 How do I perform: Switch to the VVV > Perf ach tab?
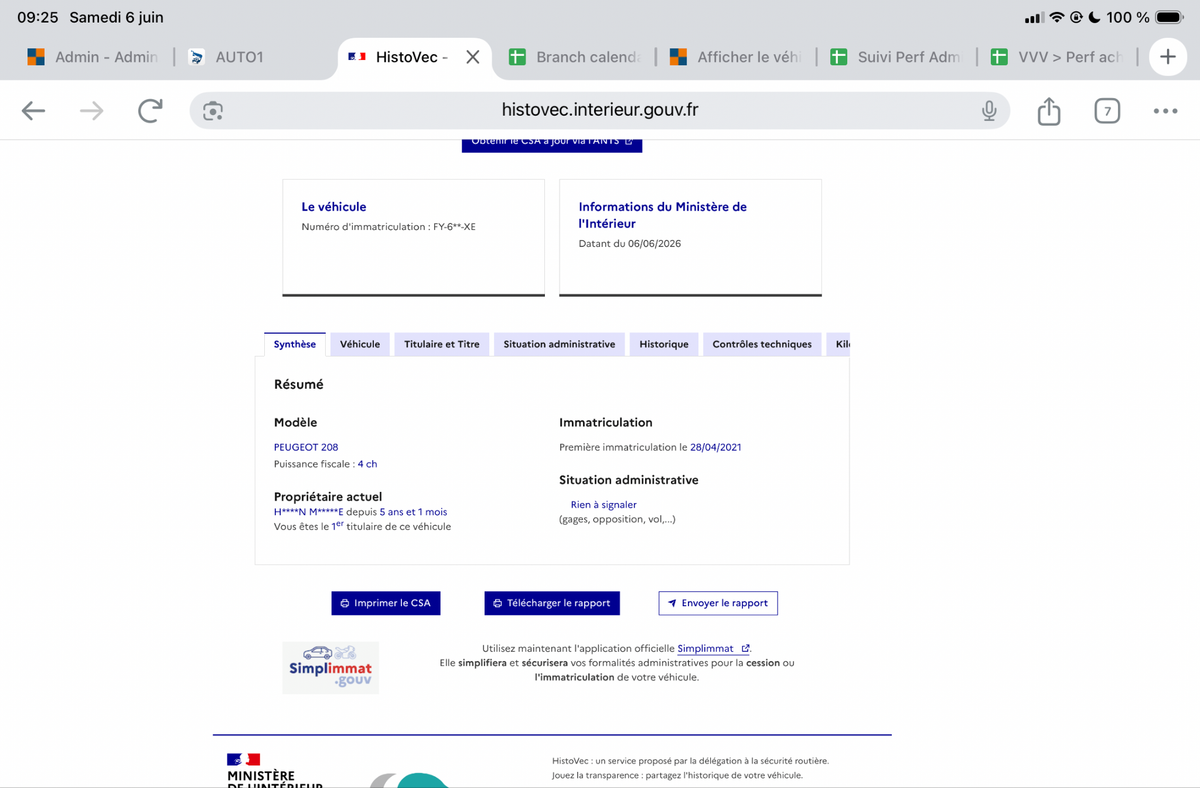click(1056, 57)
